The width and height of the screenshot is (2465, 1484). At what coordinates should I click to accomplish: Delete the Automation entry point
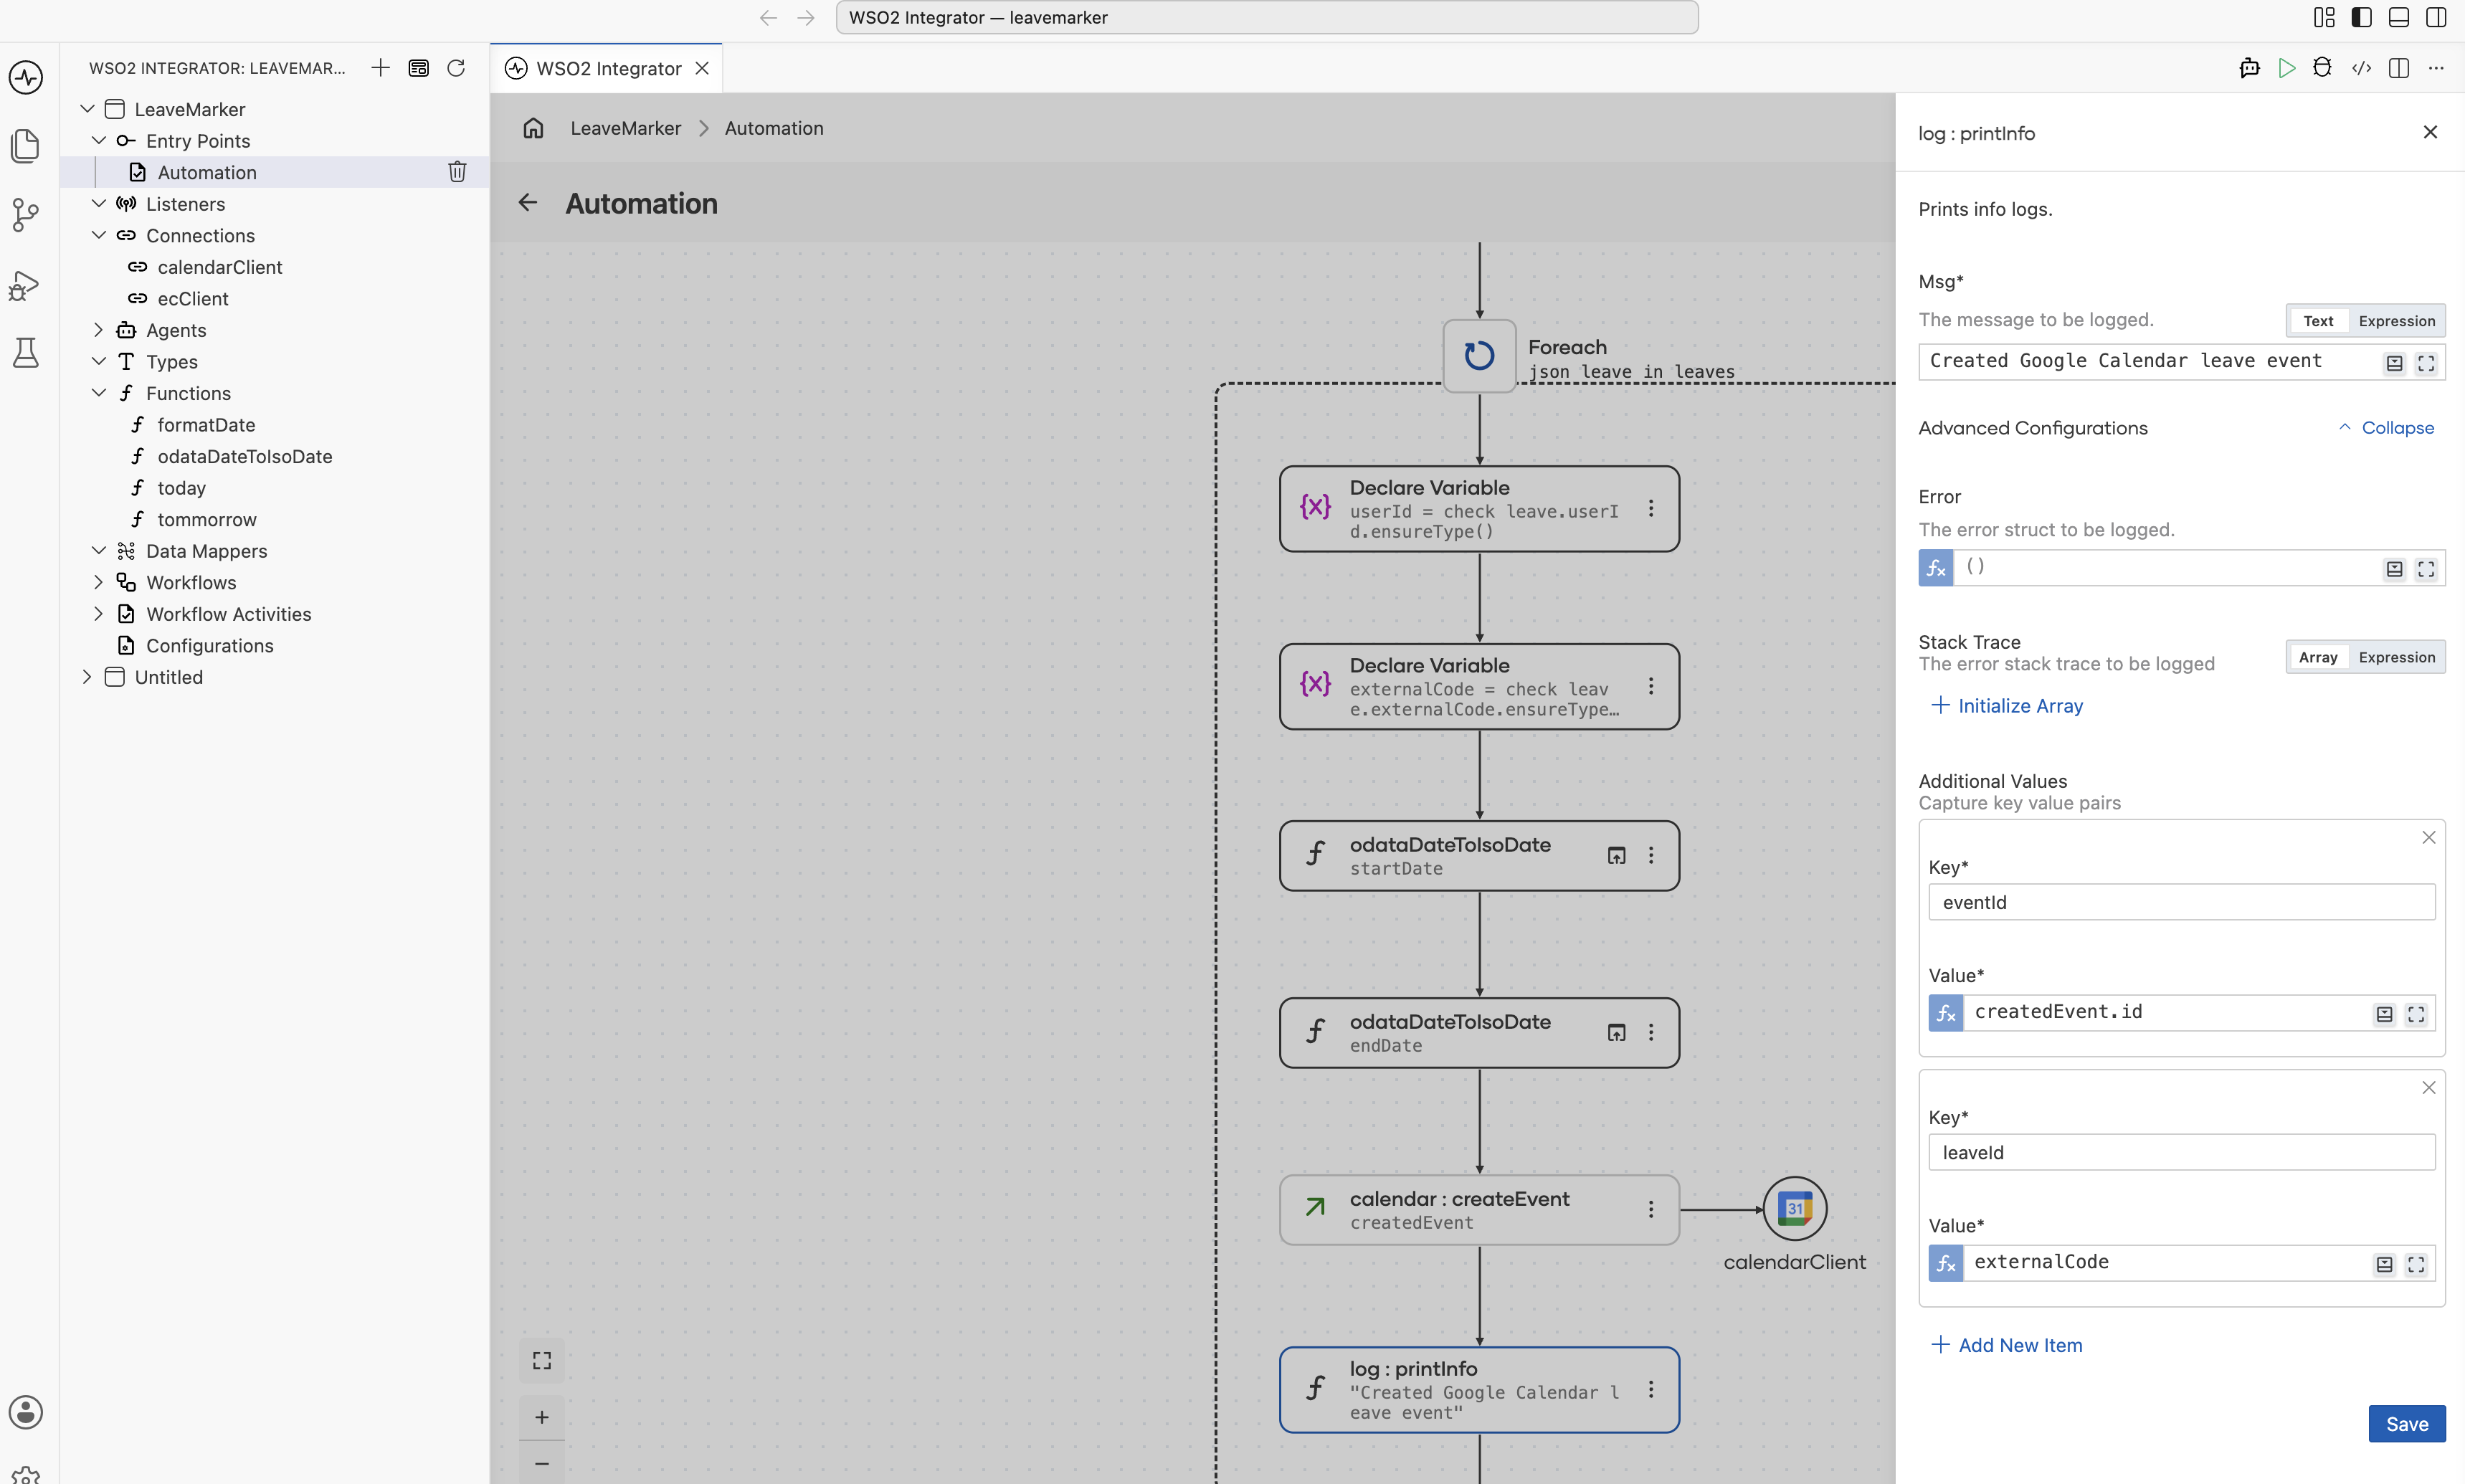click(x=457, y=172)
